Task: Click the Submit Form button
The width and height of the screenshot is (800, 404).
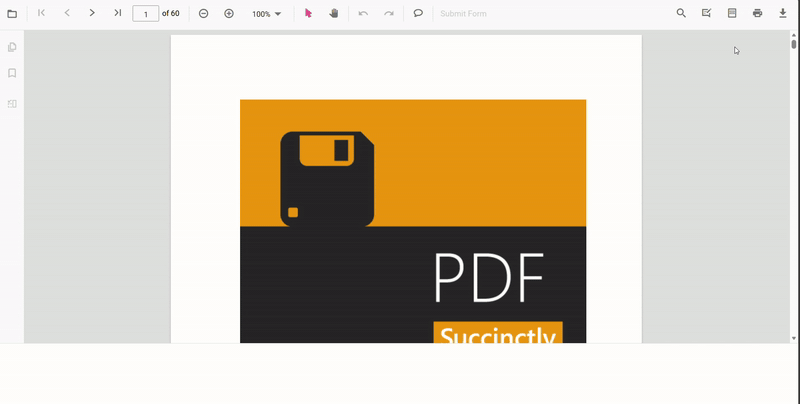Action: click(x=463, y=14)
